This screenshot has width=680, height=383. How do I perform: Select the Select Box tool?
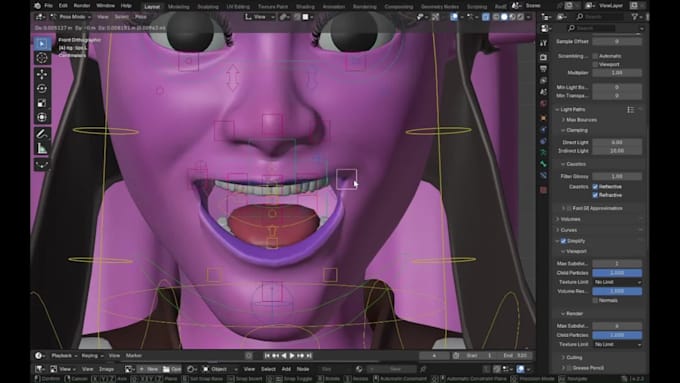[42, 43]
